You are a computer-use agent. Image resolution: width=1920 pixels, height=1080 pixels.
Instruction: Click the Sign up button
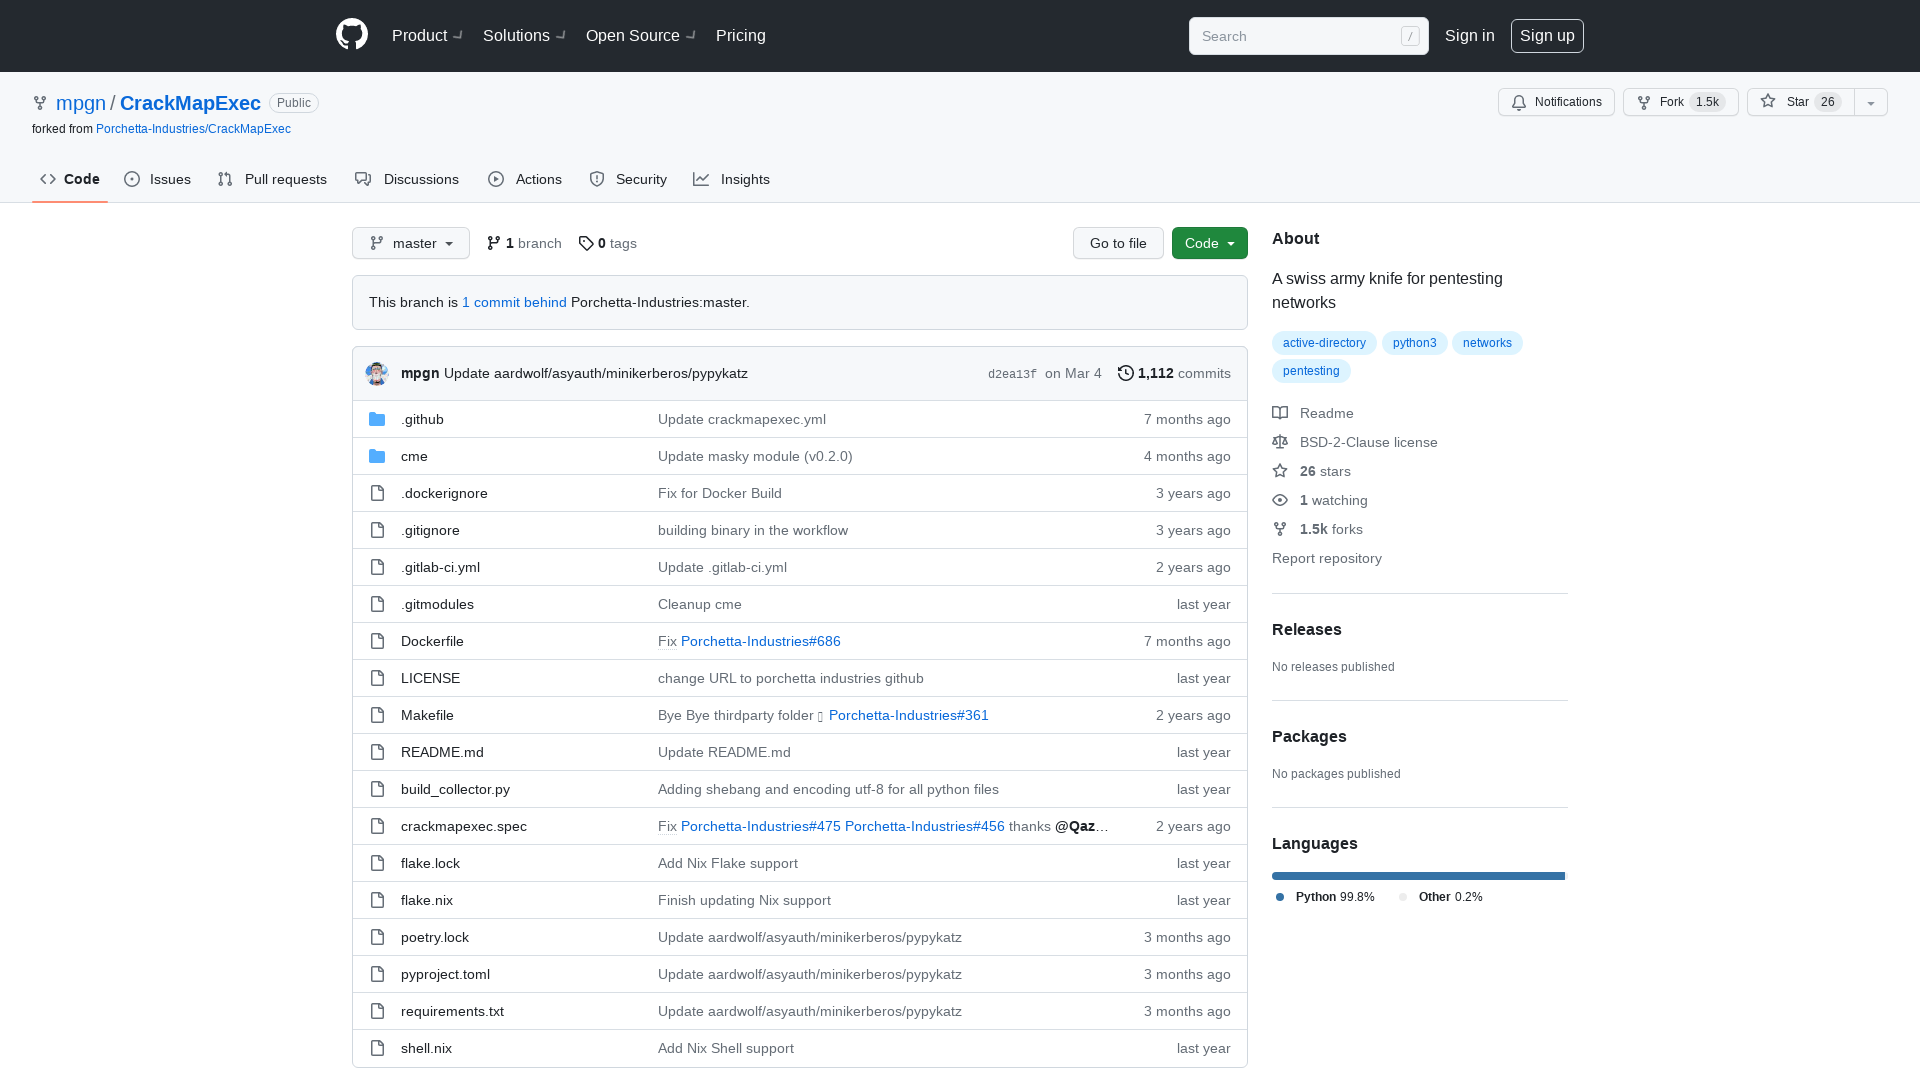(x=1547, y=35)
